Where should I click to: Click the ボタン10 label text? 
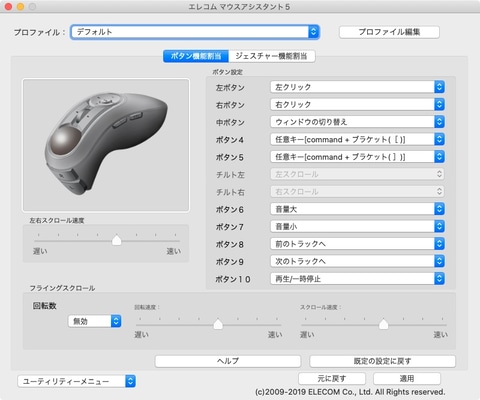(233, 279)
